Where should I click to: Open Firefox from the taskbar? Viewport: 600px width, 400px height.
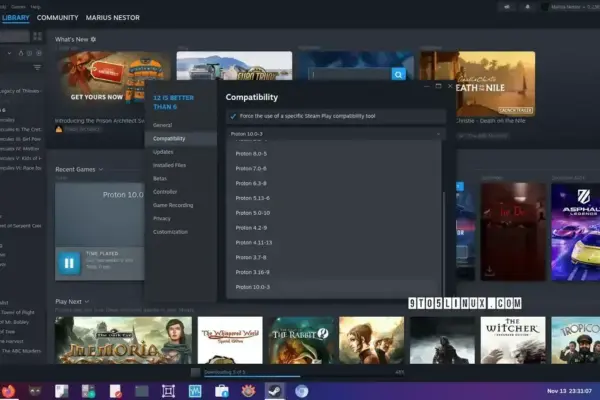tap(8, 391)
